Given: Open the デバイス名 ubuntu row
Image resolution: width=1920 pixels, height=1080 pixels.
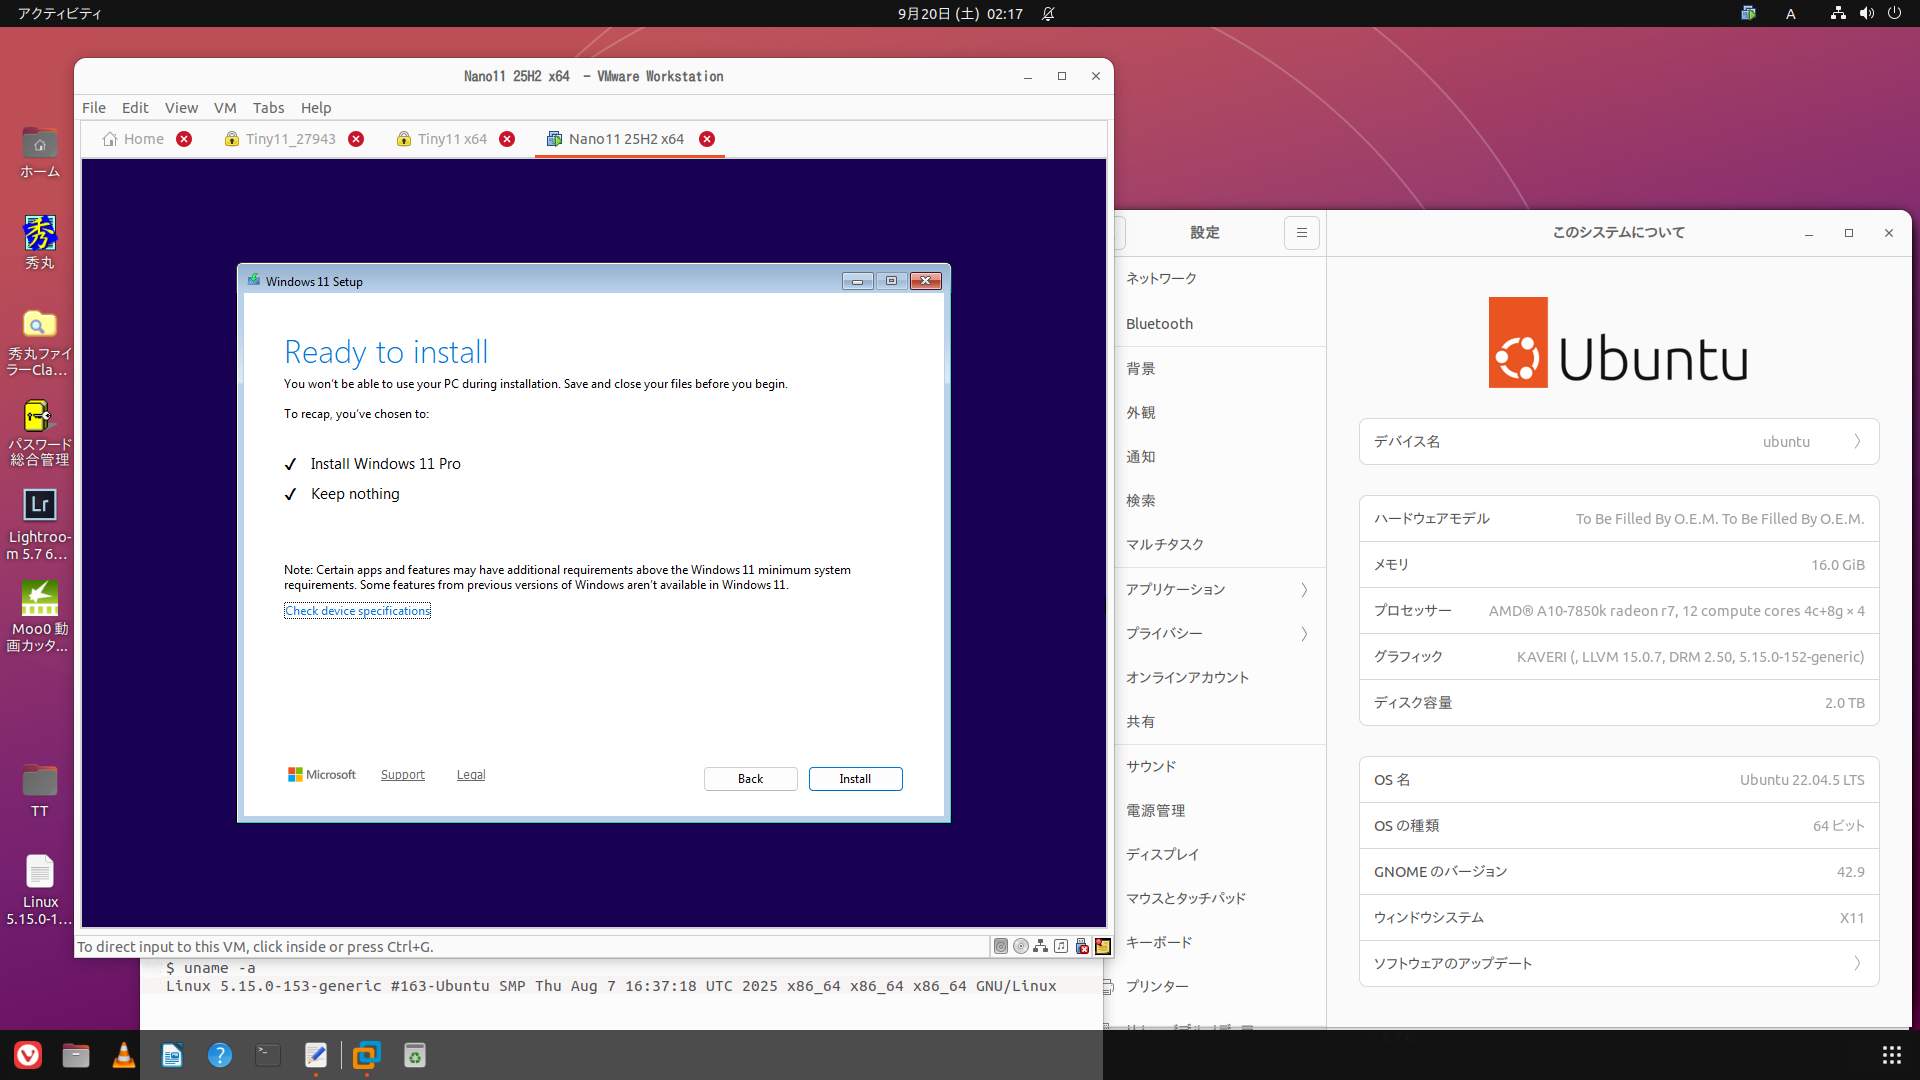Looking at the screenshot, I should [x=1618, y=442].
